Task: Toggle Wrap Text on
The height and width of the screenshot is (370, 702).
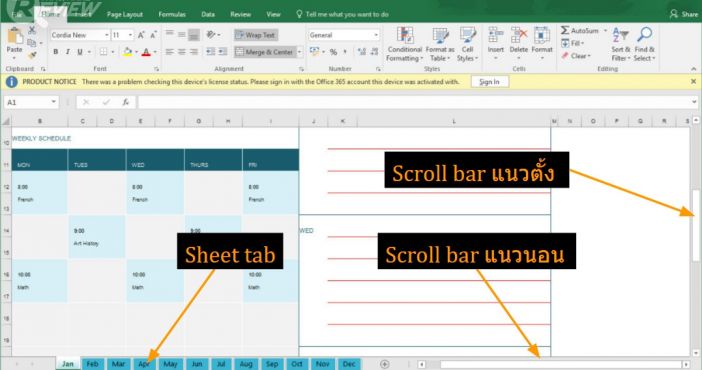Action: [x=256, y=35]
